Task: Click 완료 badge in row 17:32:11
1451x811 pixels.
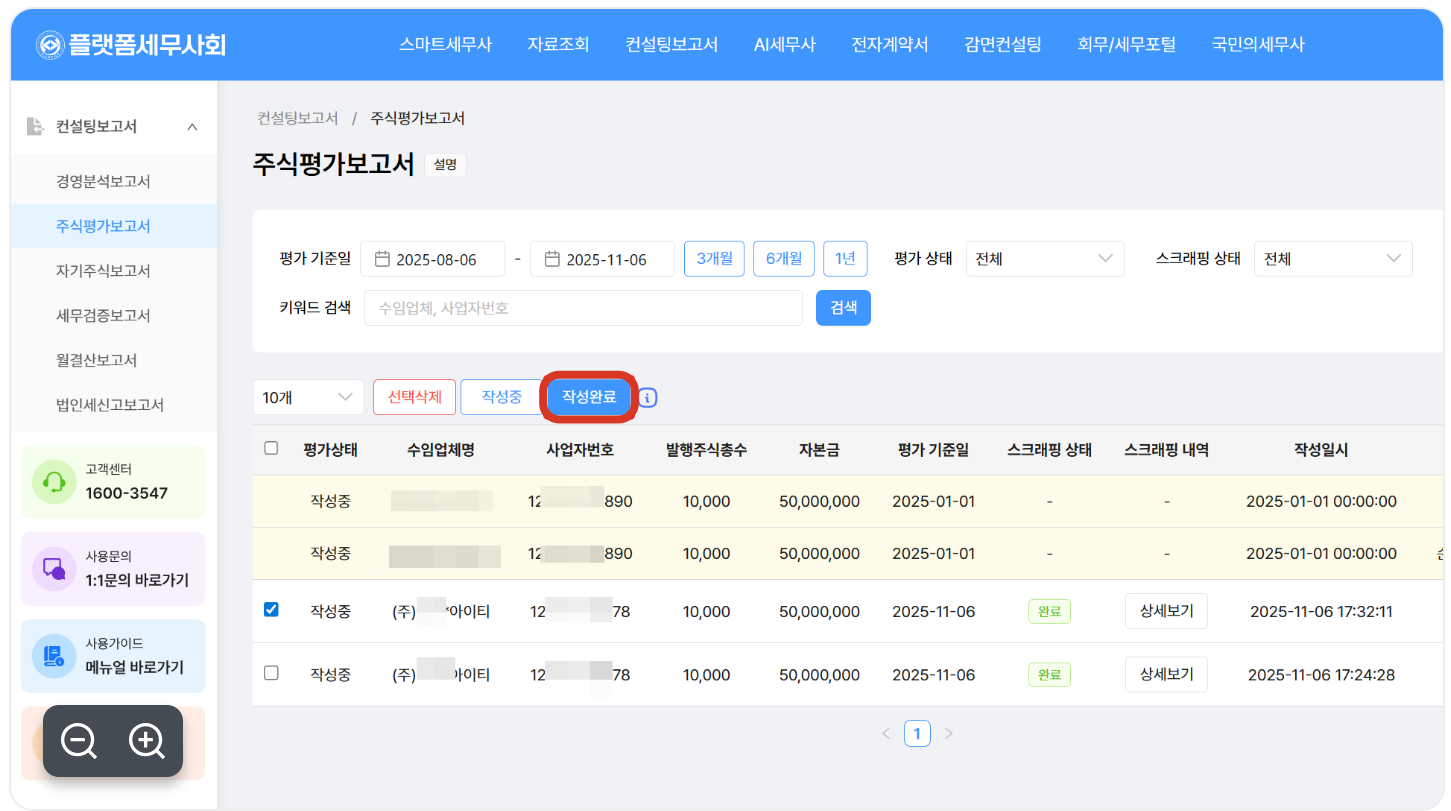Action: [1049, 611]
